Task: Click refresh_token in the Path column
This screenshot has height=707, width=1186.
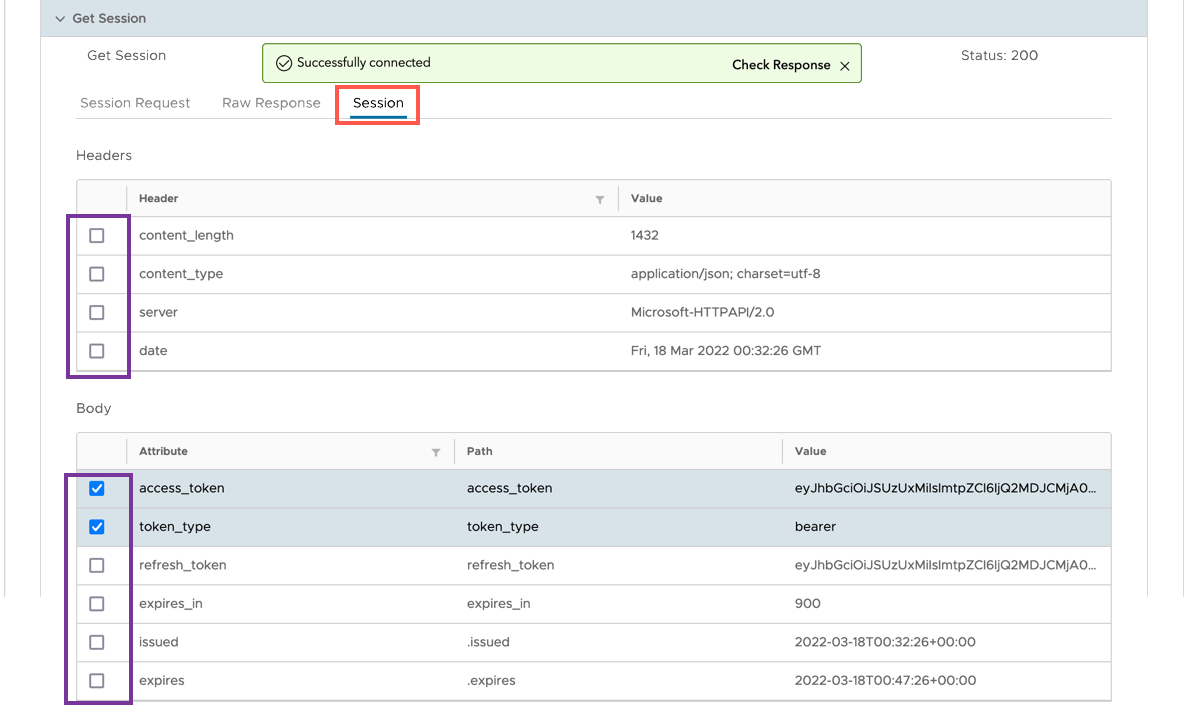Action: (x=510, y=566)
